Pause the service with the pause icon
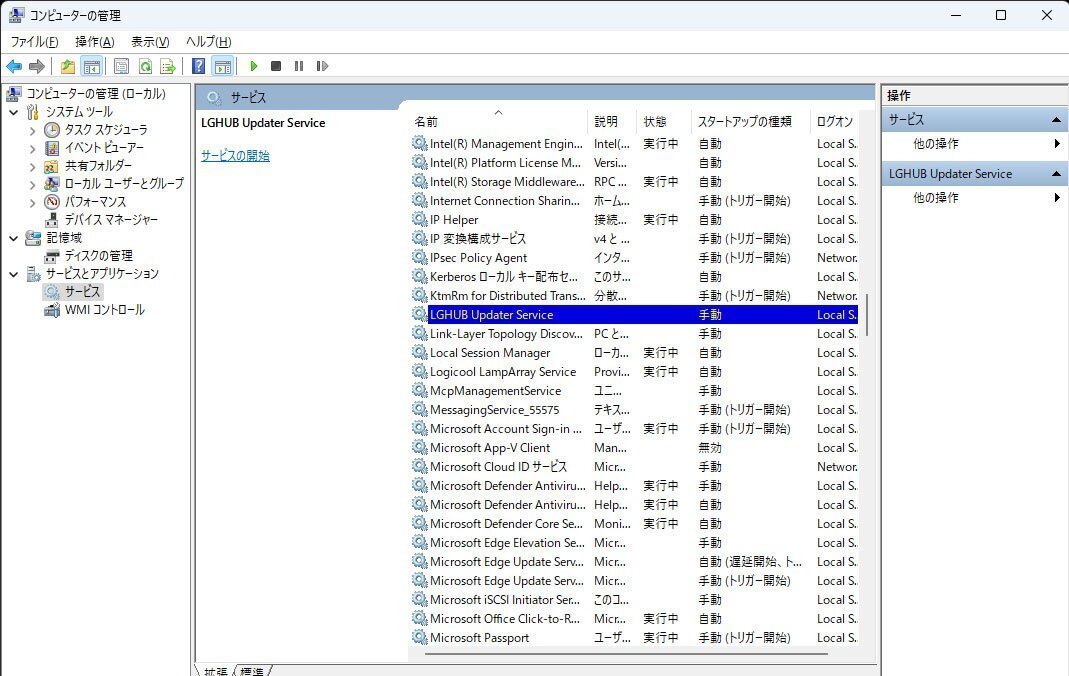This screenshot has width=1069, height=676. tap(300, 66)
